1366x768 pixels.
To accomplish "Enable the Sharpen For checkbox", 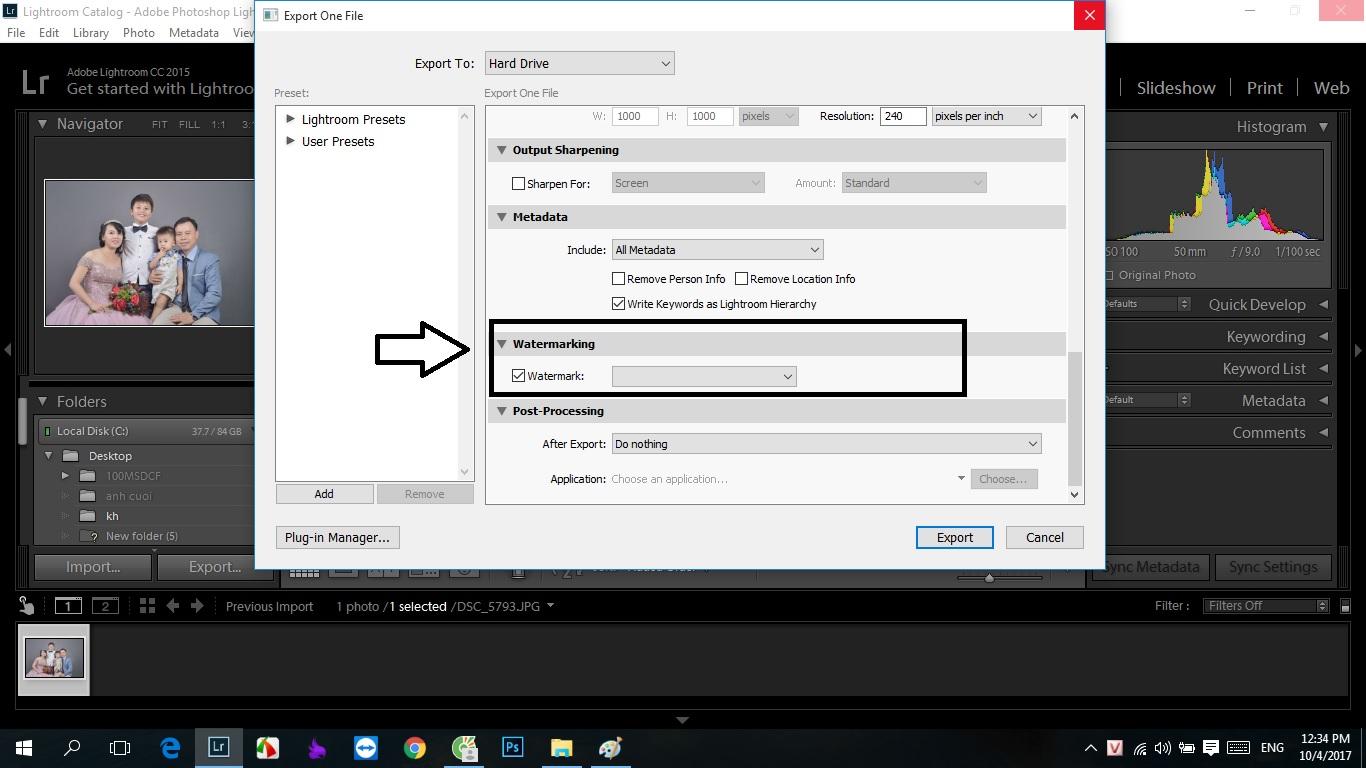I will tap(518, 183).
